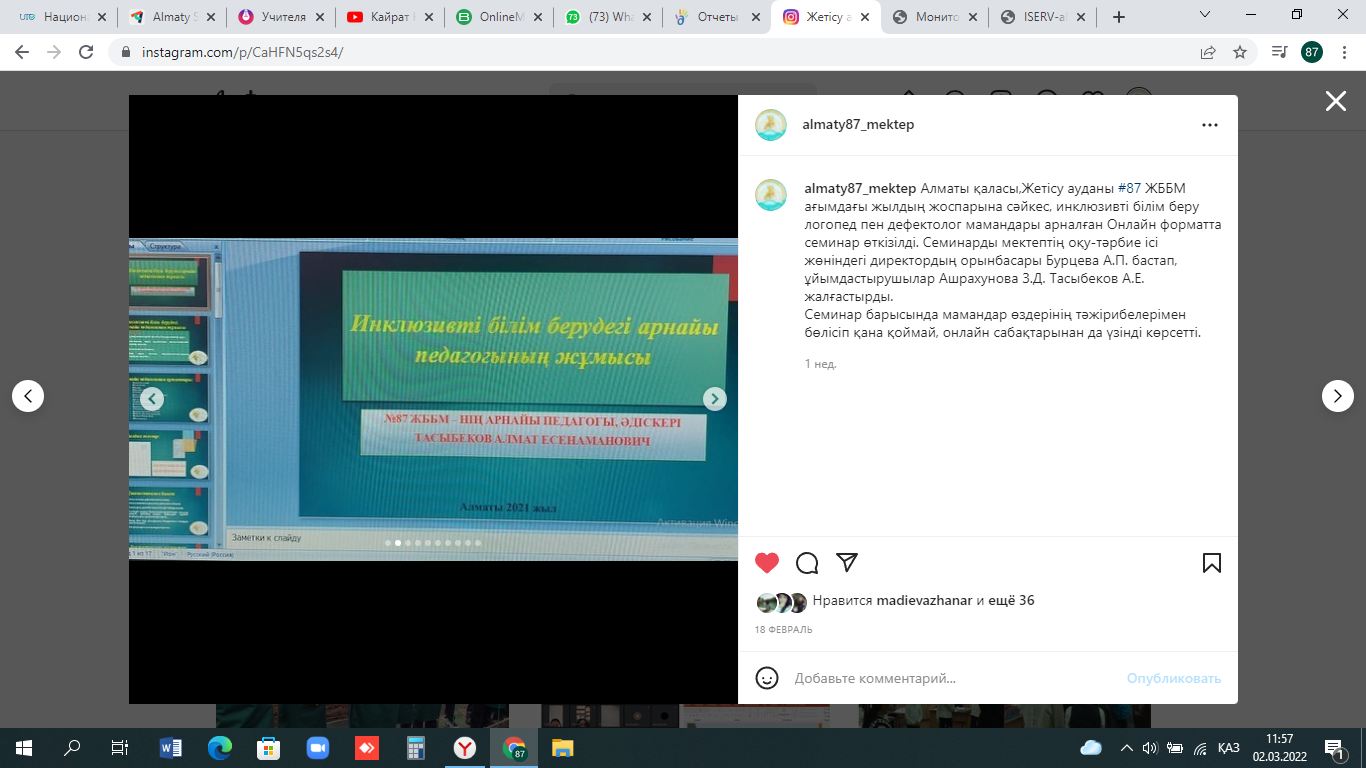Share post via paper plane icon
This screenshot has width=1366, height=768.
[x=847, y=562]
